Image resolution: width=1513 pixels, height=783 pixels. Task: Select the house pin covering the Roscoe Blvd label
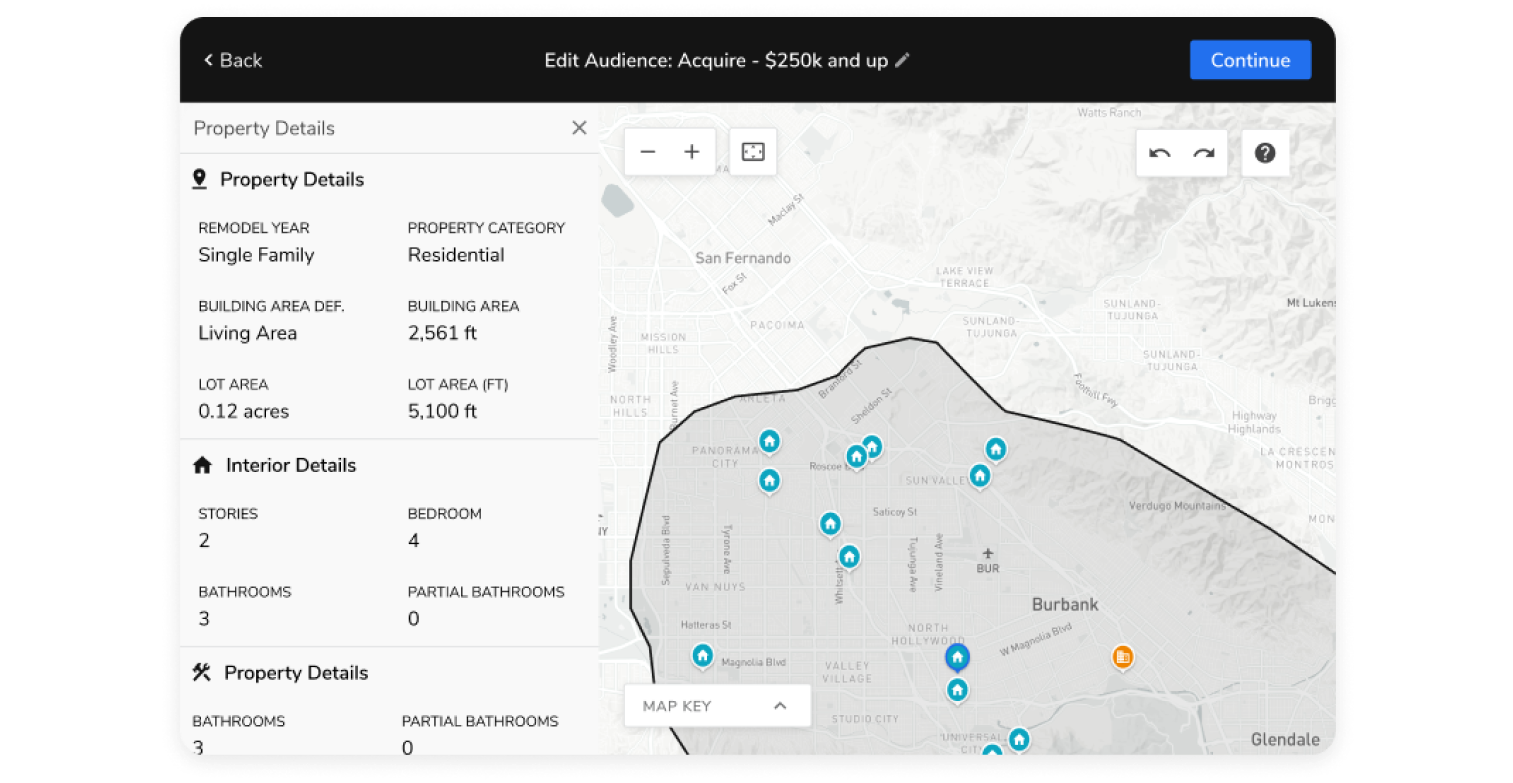(856, 456)
